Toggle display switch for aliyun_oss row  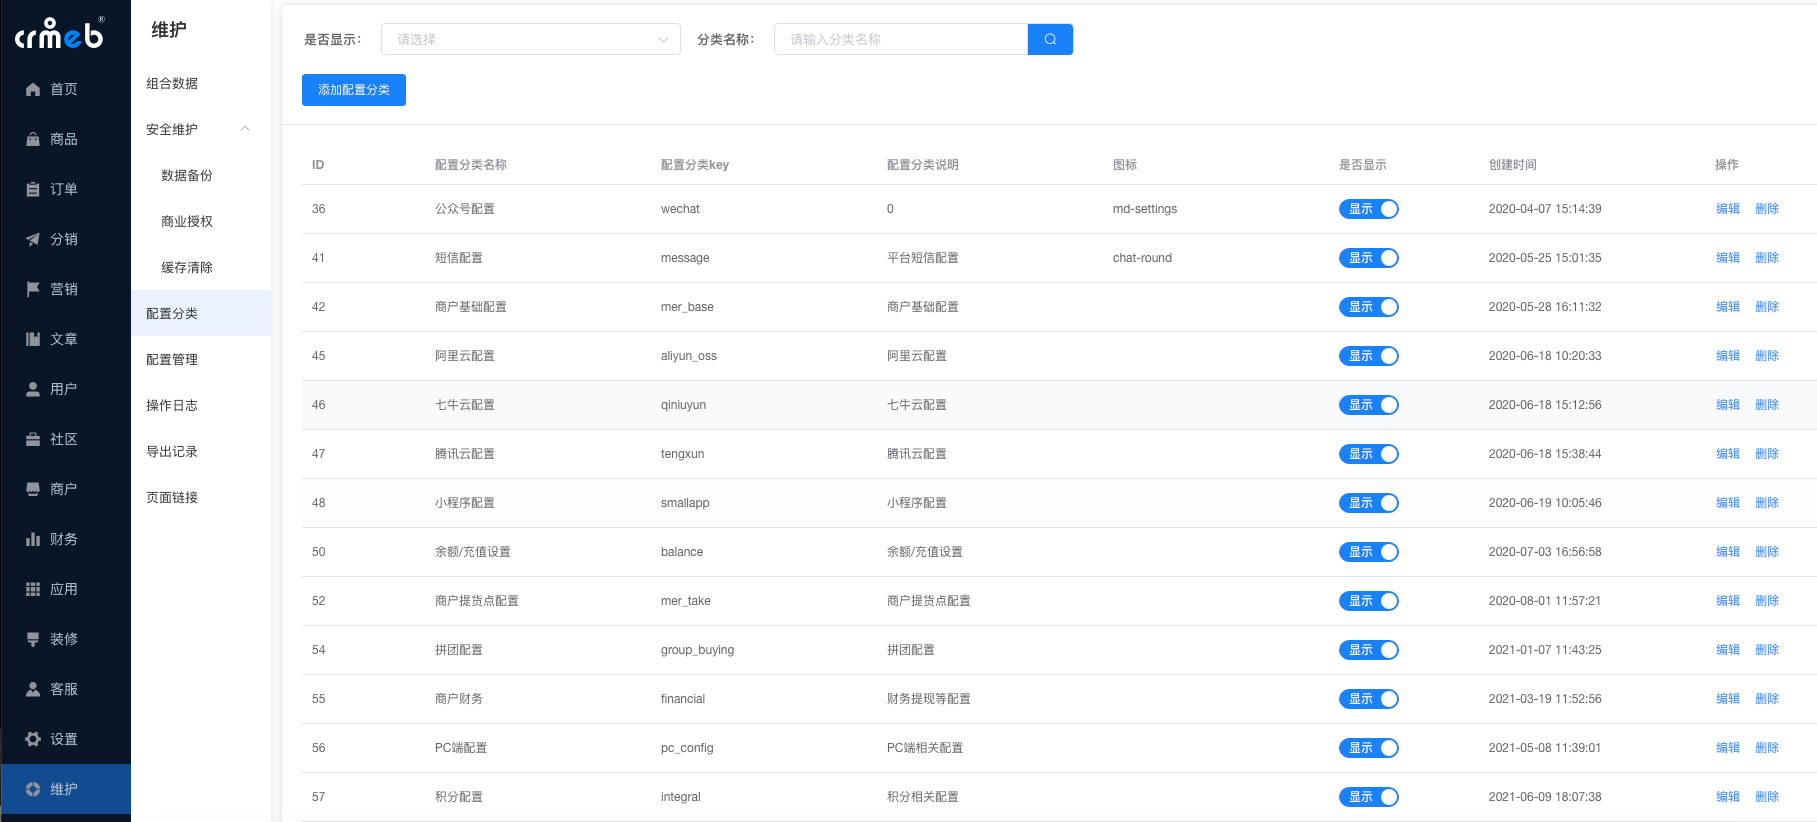click(x=1368, y=356)
